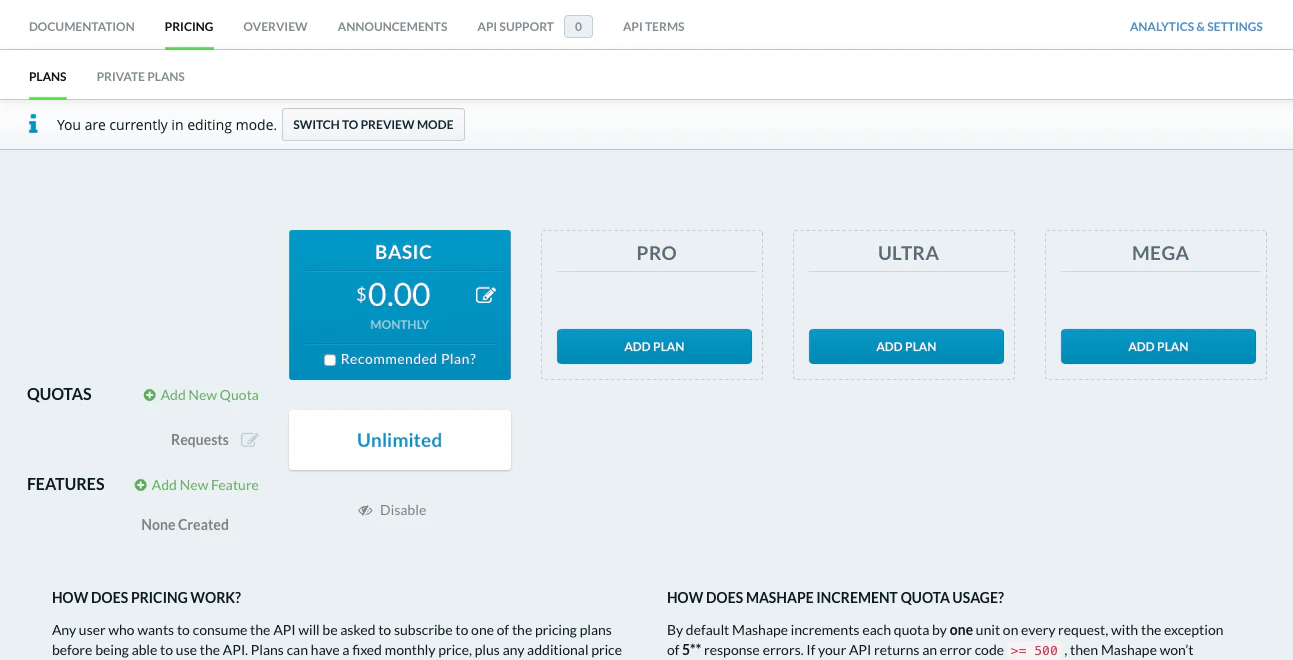Click the blue info icon in editing banner
The width and height of the screenshot is (1293, 660).
[33, 124]
